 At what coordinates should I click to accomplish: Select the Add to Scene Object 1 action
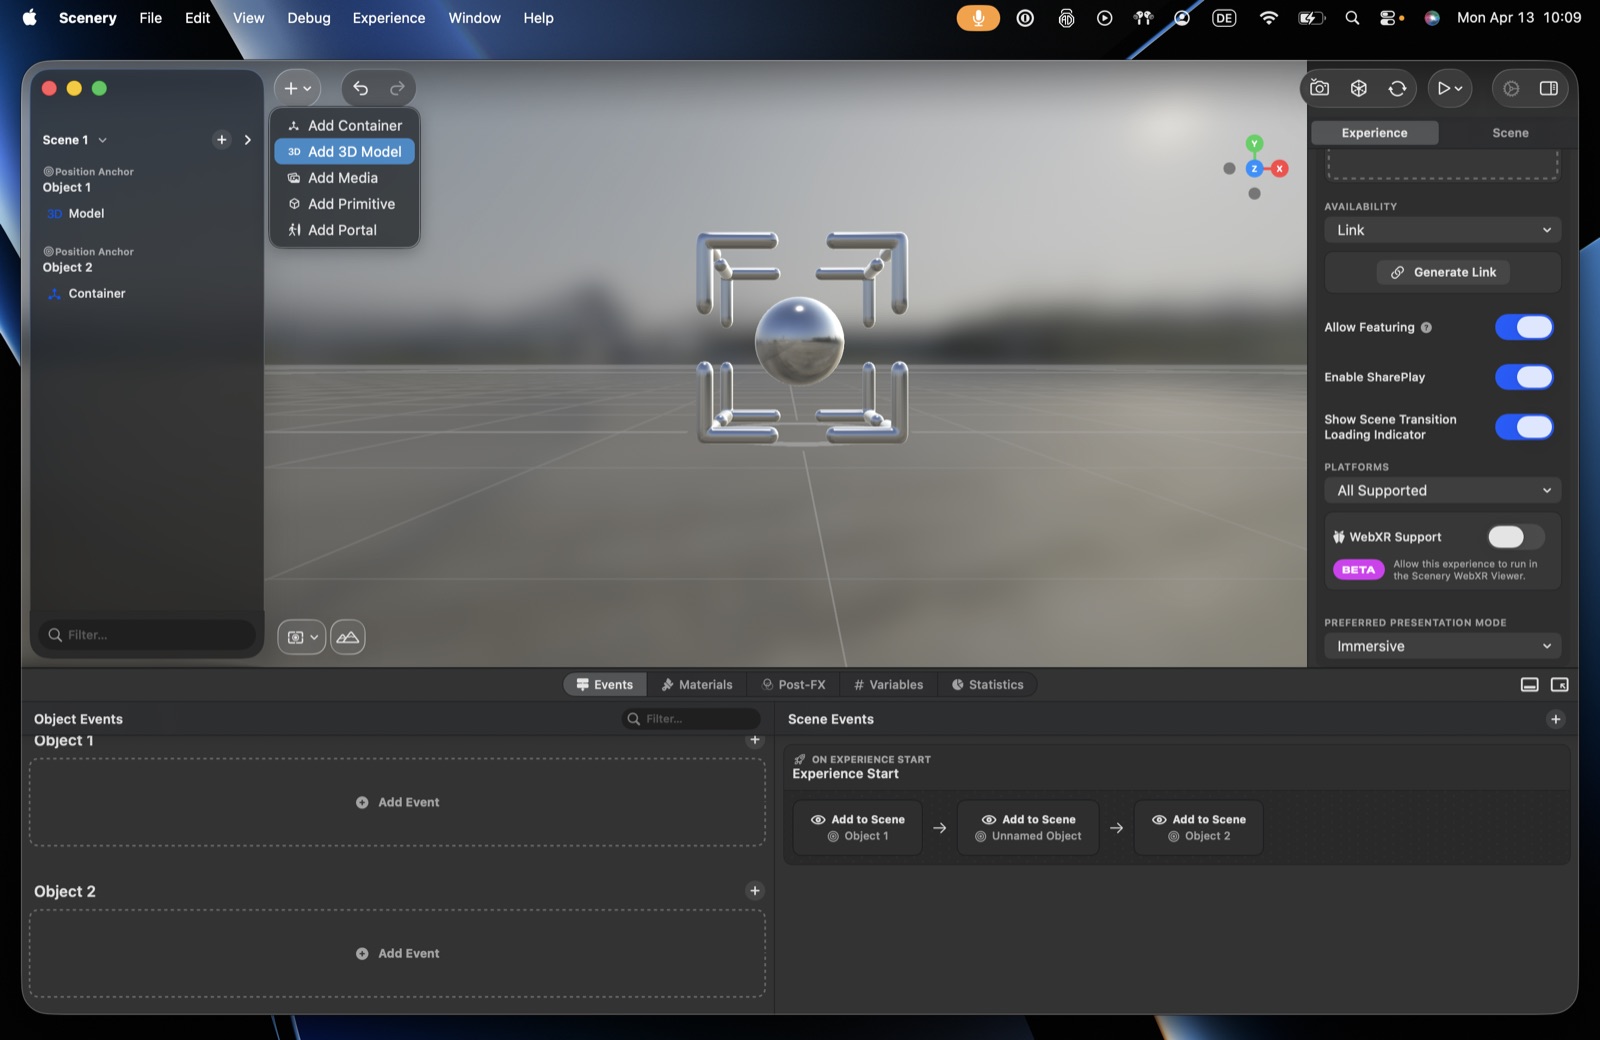(858, 828)
